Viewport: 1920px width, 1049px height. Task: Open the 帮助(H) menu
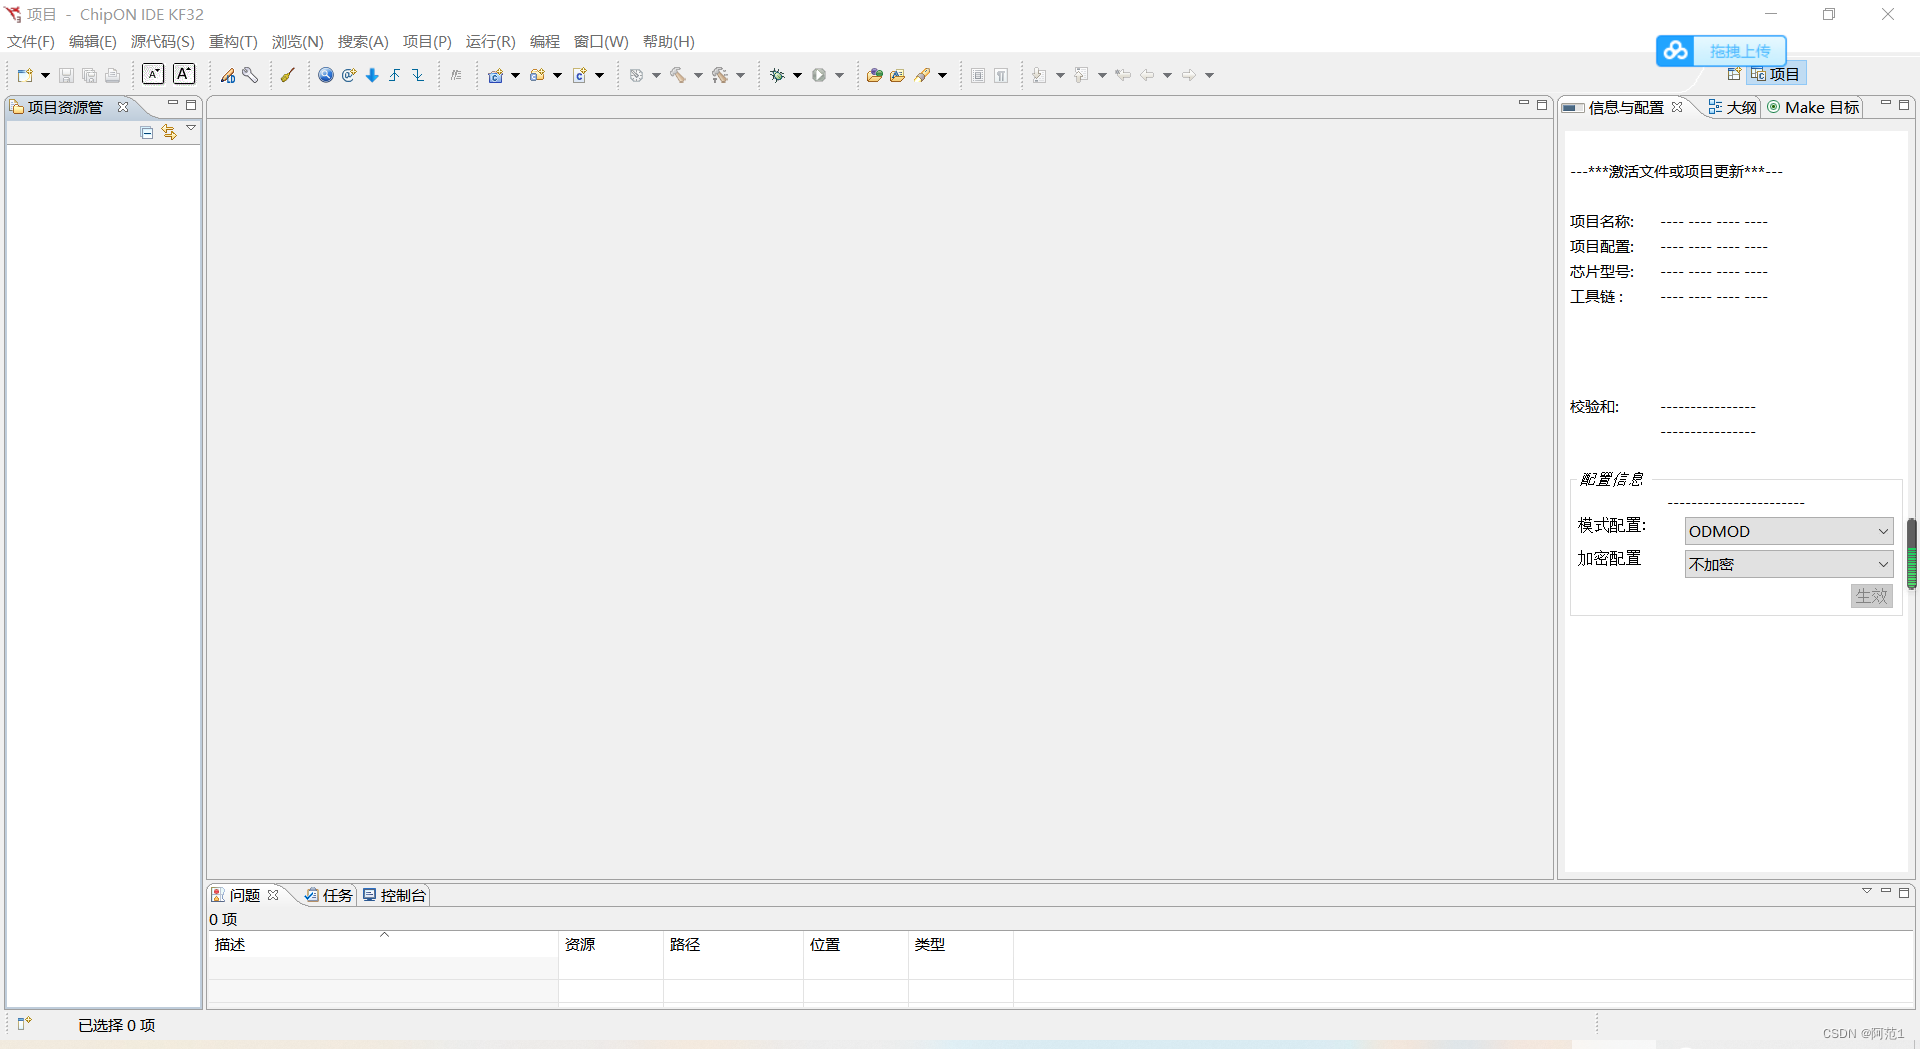point(669,42)
